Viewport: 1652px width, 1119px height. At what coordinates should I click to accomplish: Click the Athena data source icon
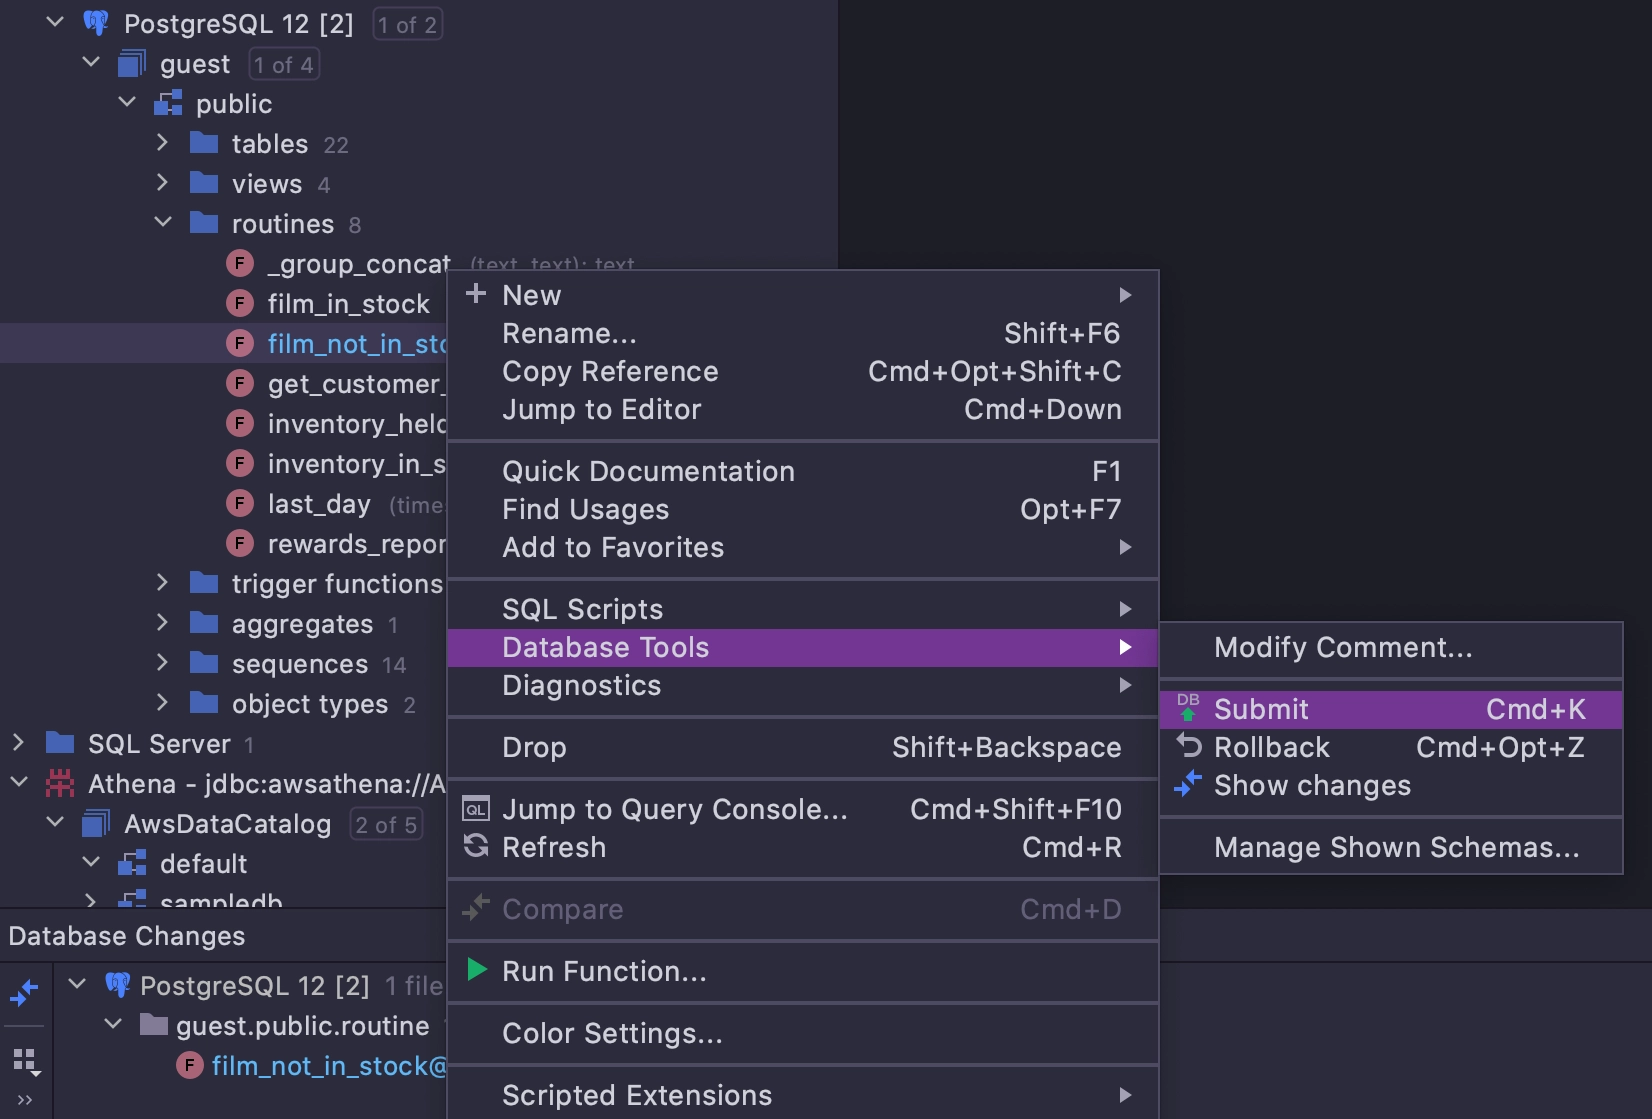60,783
